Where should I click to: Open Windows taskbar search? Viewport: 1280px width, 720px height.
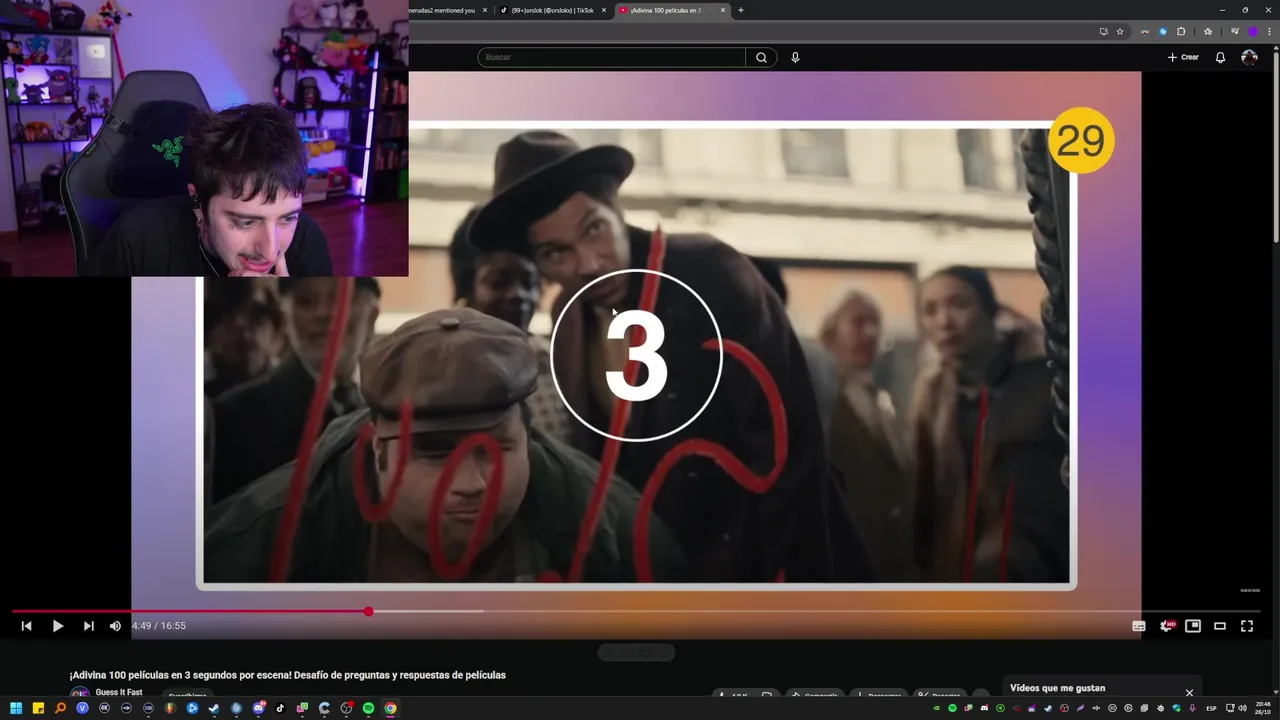pyautogui.click(x=60, y=708)
